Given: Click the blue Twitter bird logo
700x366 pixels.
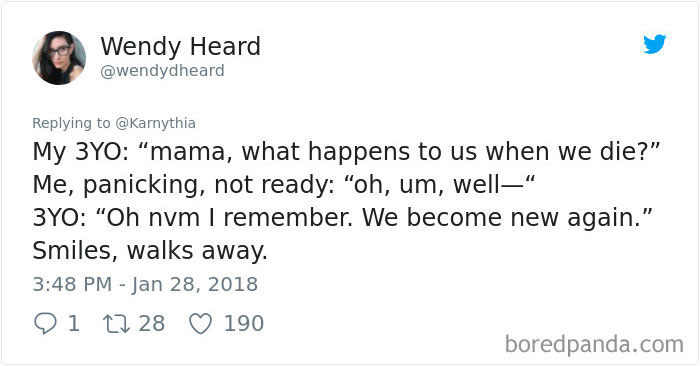Looking at the screenshot, I should tap(654, 44).
